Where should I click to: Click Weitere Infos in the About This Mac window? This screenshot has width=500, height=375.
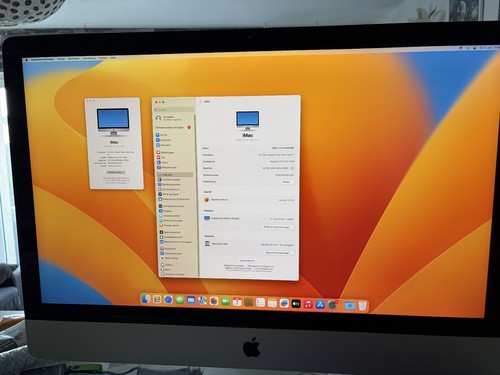click(116, 172)
